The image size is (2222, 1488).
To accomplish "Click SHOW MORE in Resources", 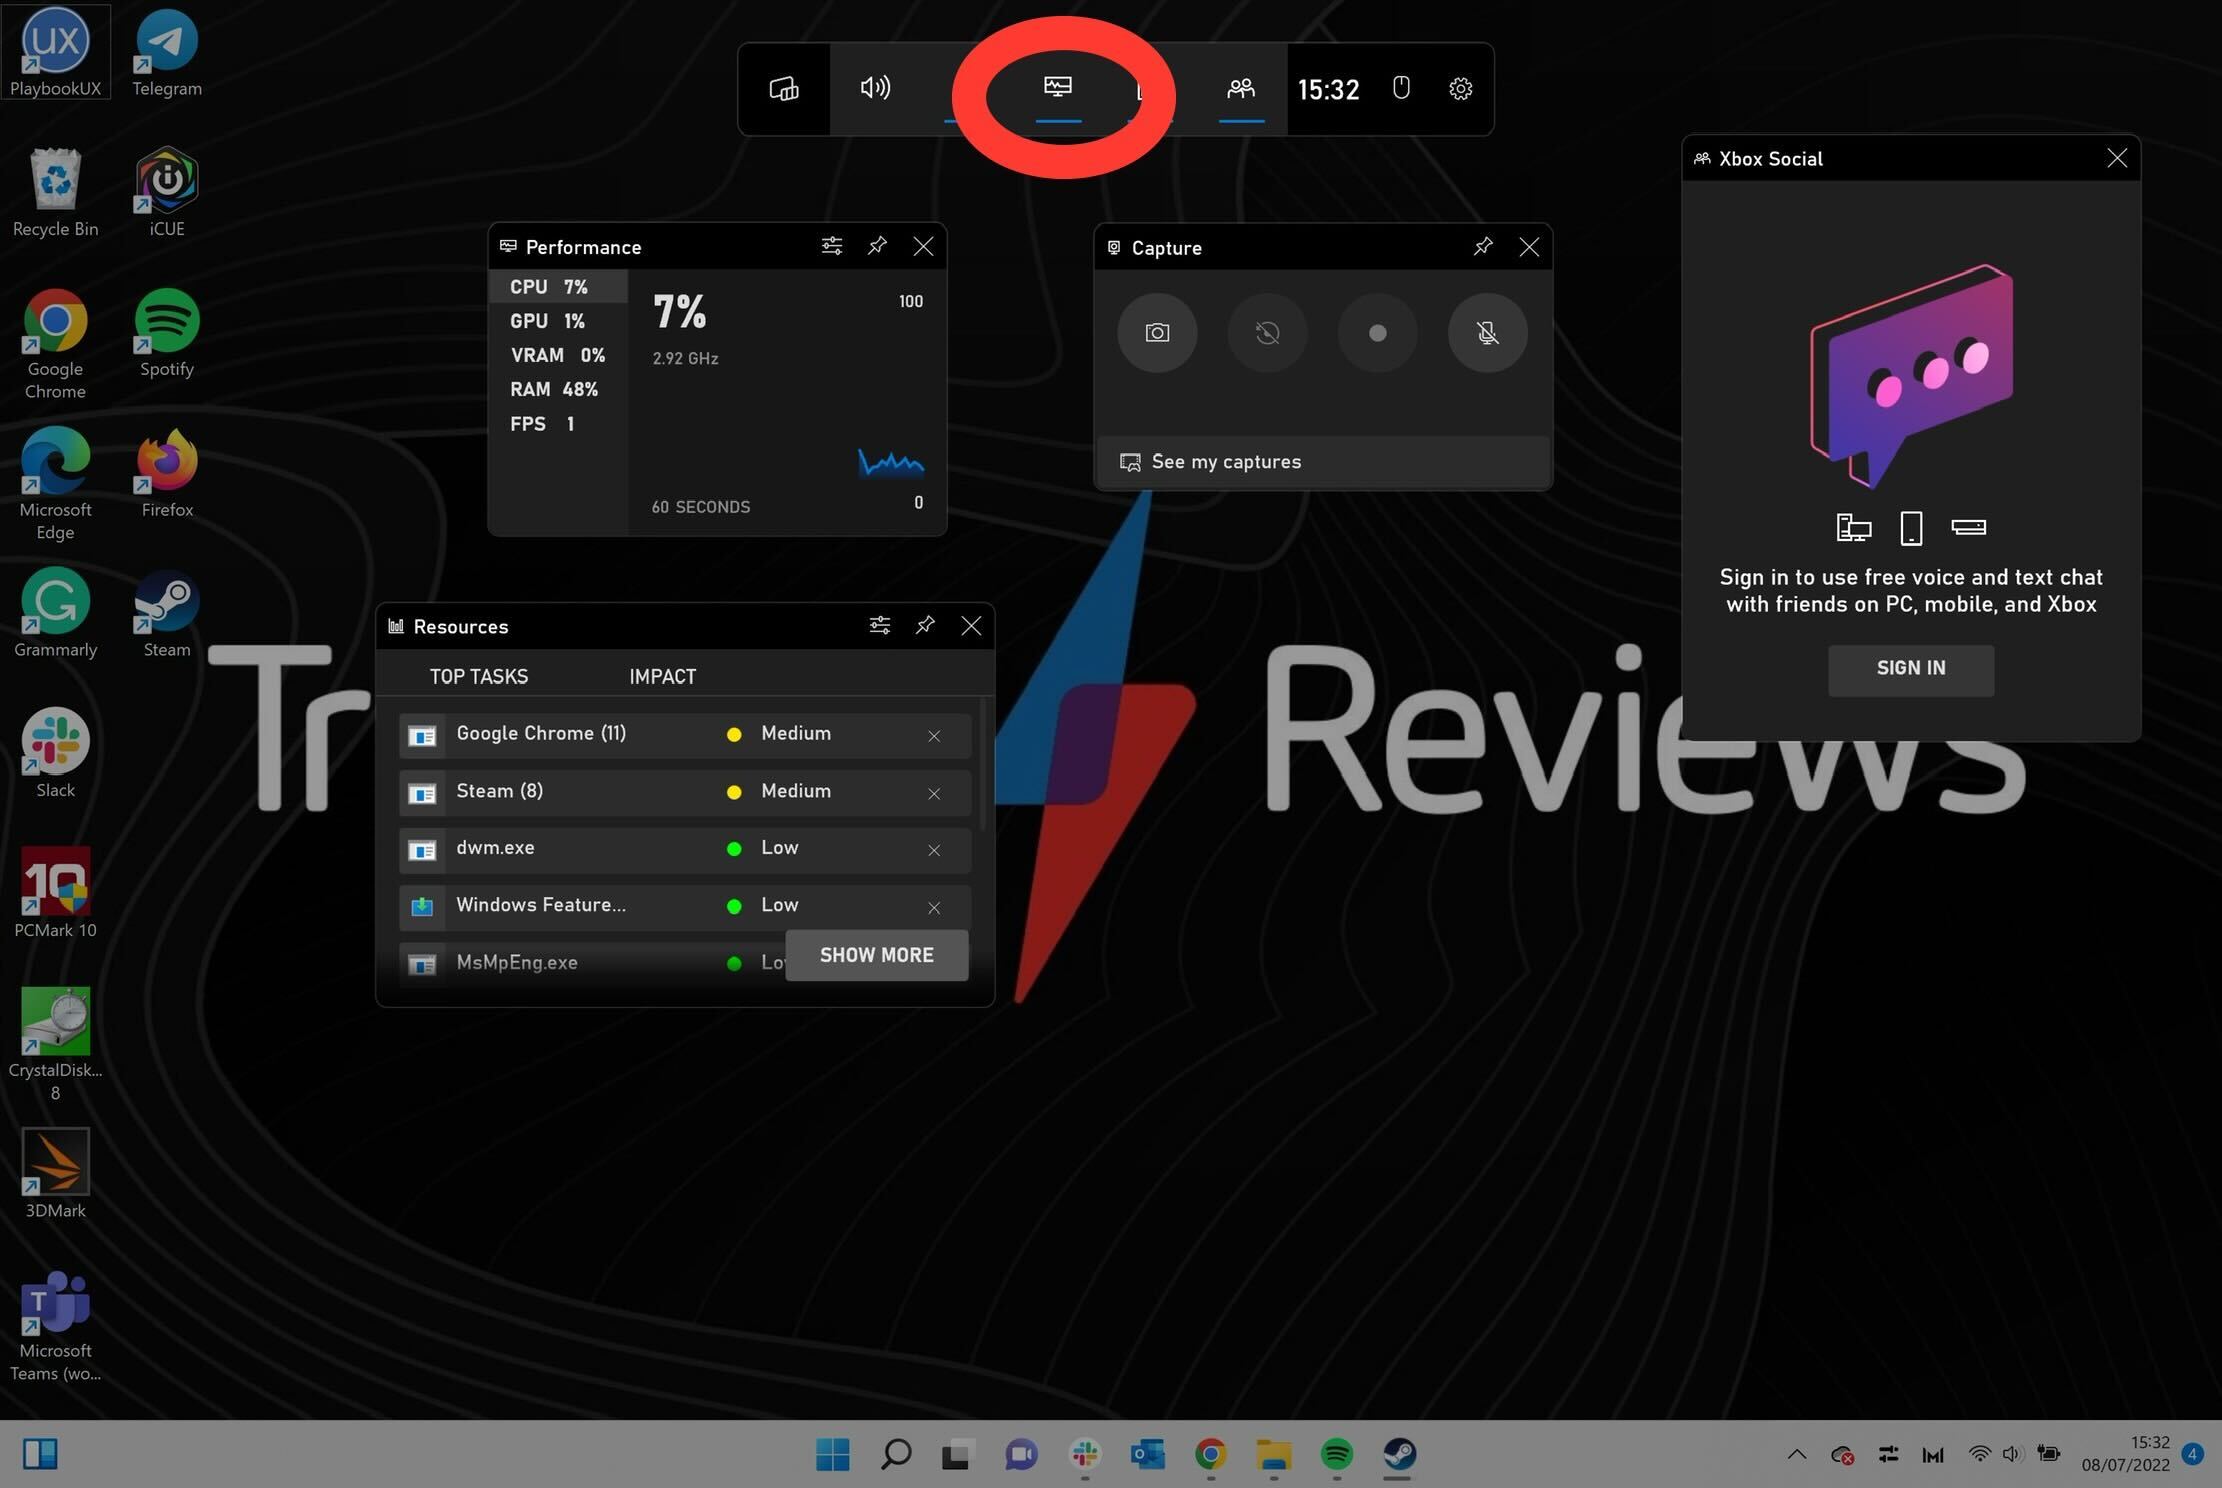I will click(x=877, y=955).
